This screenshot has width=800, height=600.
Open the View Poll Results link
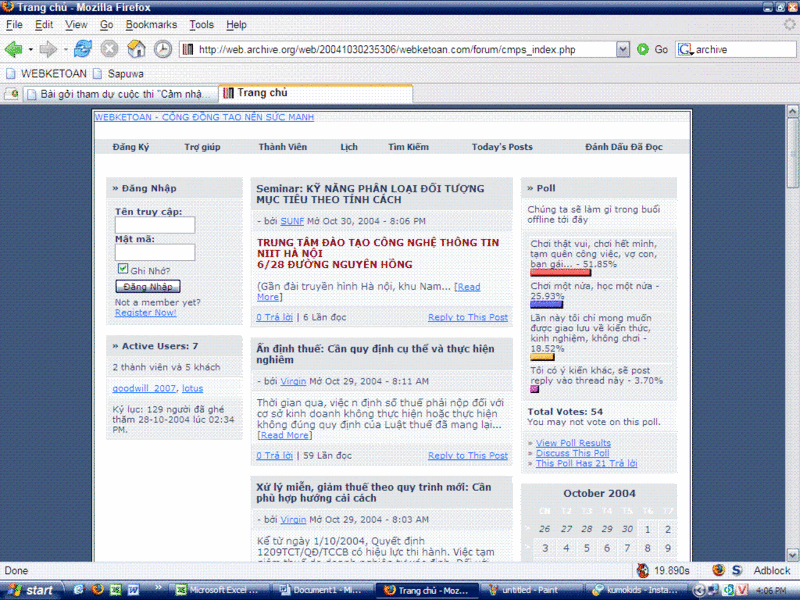tap(573, 443)
